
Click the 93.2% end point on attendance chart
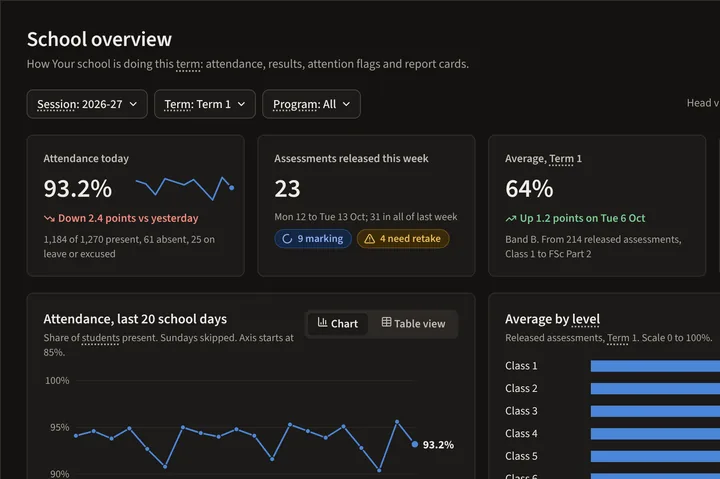click(x=415, y=444)
